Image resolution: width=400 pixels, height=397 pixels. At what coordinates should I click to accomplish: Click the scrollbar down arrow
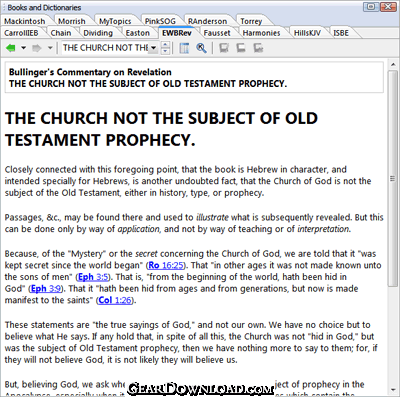coord(393,390)
